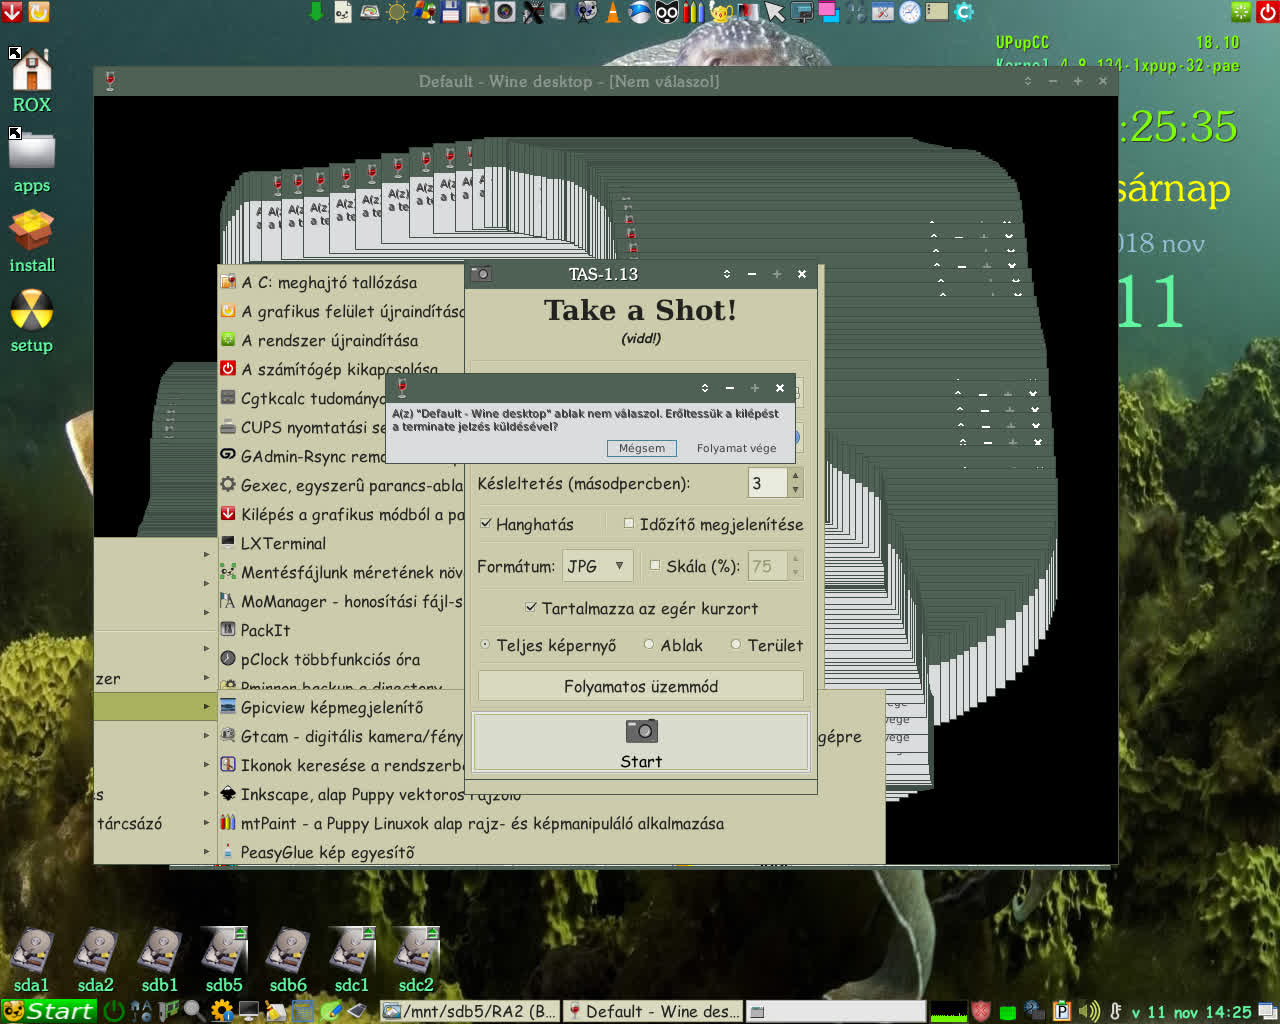The width and height of the screenshot is (1280, 1024).
Task: Click the sun brightness icon in top panel
Action: tap(397, 12)
